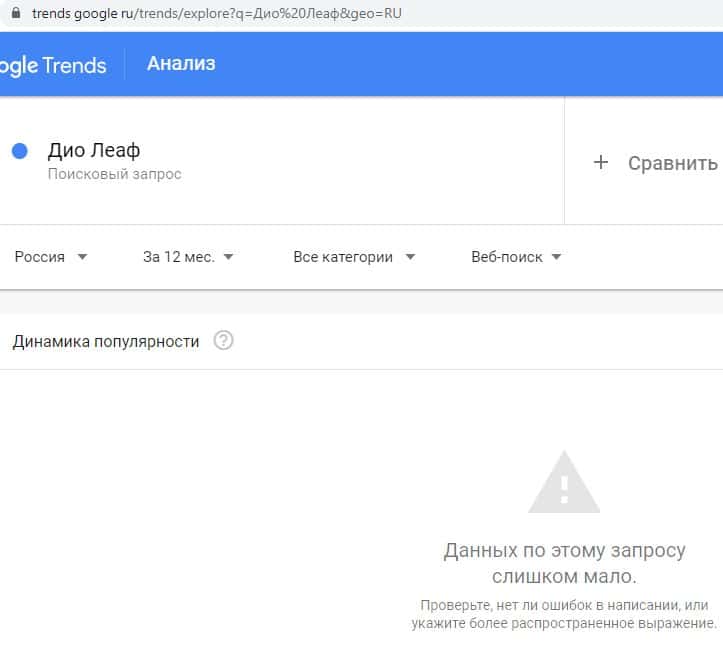The height and width of the screenshot is (645, 723).
Task: Click the caret arrow right of Россия
Action: pos(82,257)
